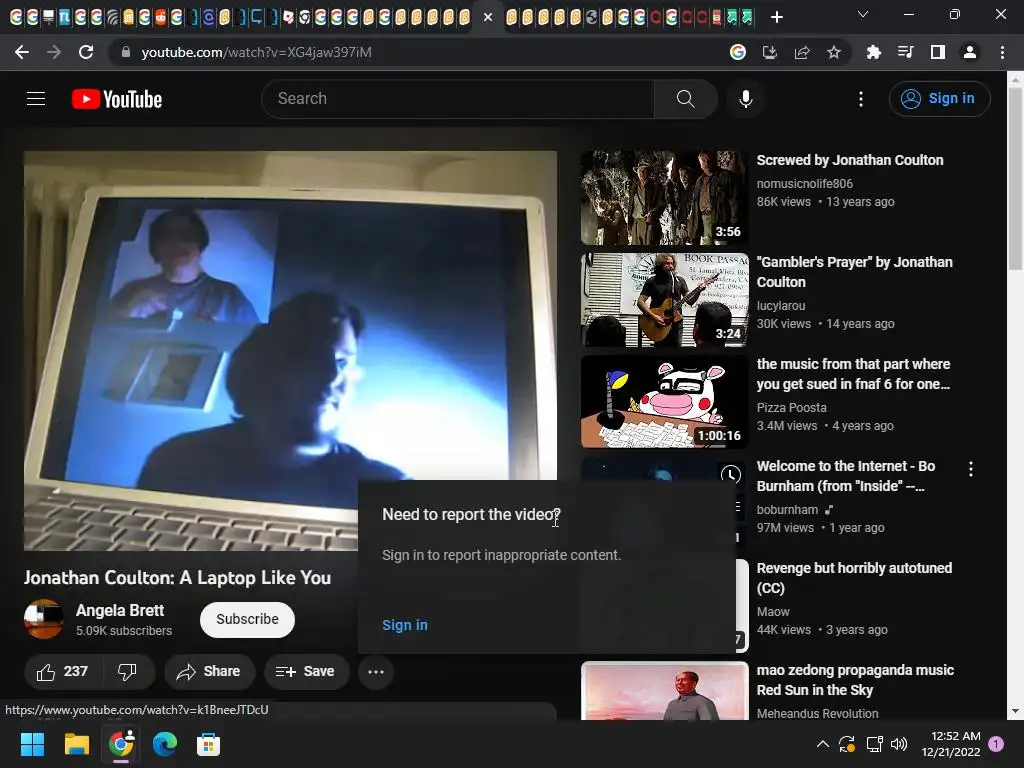Open the Chrome extensions puzzle icon
Image resolution: width=1024 pixels, height=768 pixels.
tap(873, 52)
